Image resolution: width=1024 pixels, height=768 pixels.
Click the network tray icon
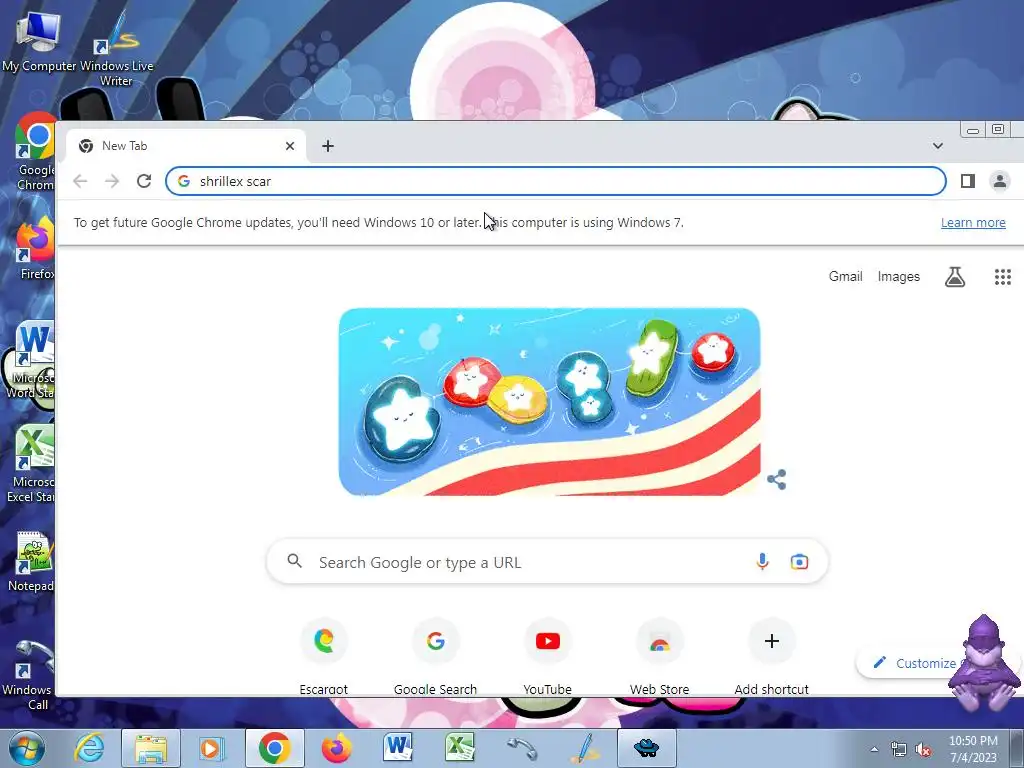pyautogui.click(x=899, y=750)
